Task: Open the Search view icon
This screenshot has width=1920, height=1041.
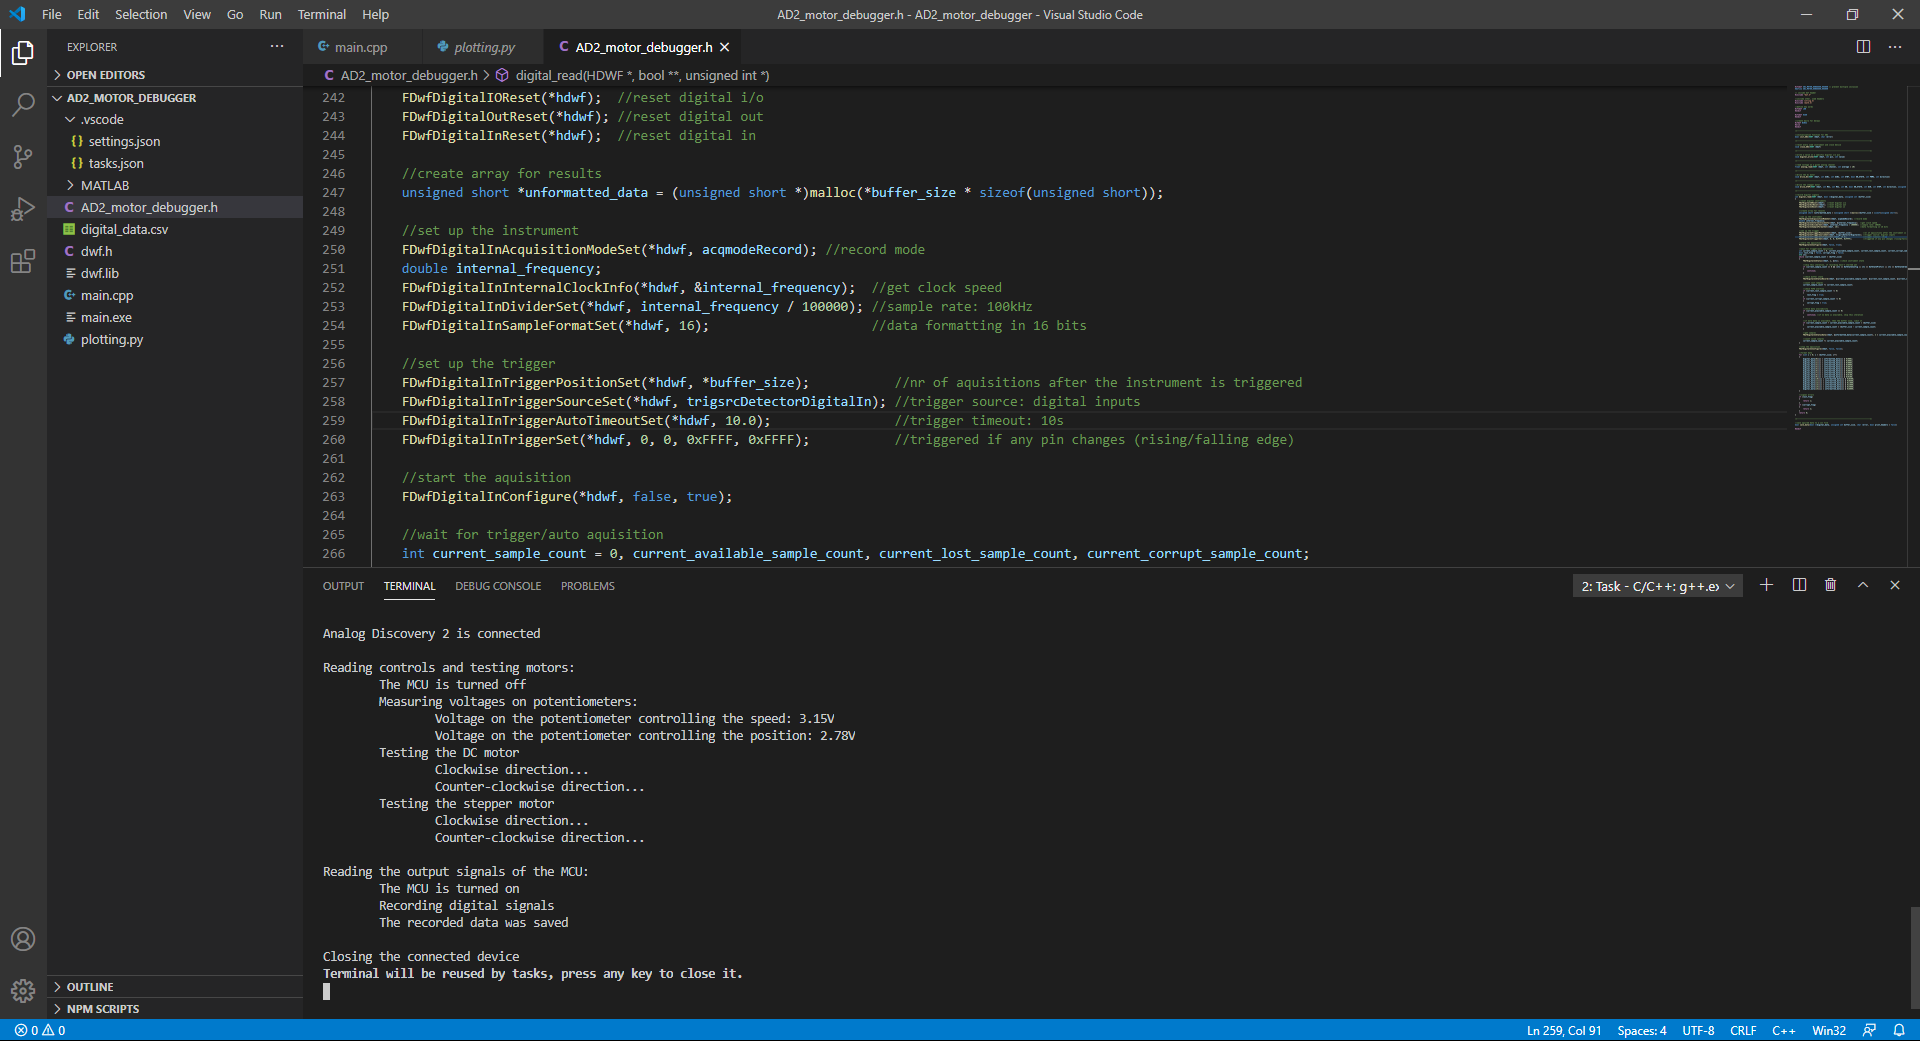Action: pyautogui.click(x=23, y=104)
